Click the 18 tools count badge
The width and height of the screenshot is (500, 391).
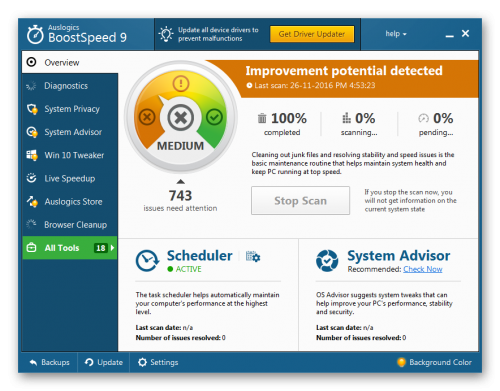[101, 248]
